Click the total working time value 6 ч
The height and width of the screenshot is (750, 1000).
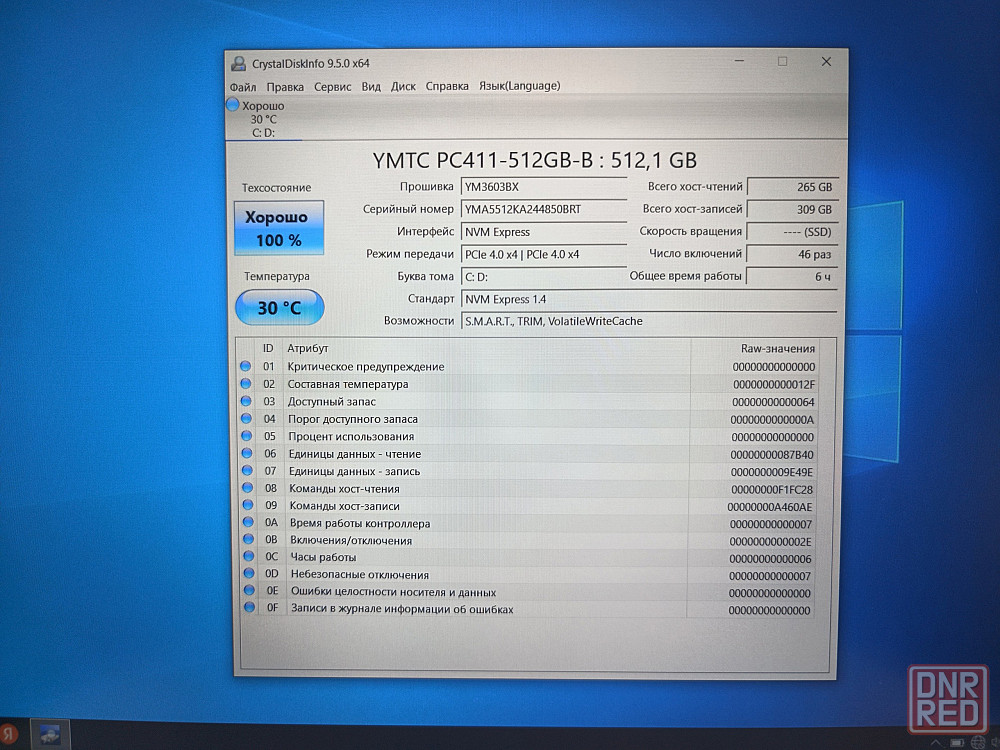(x=791, y=277)
